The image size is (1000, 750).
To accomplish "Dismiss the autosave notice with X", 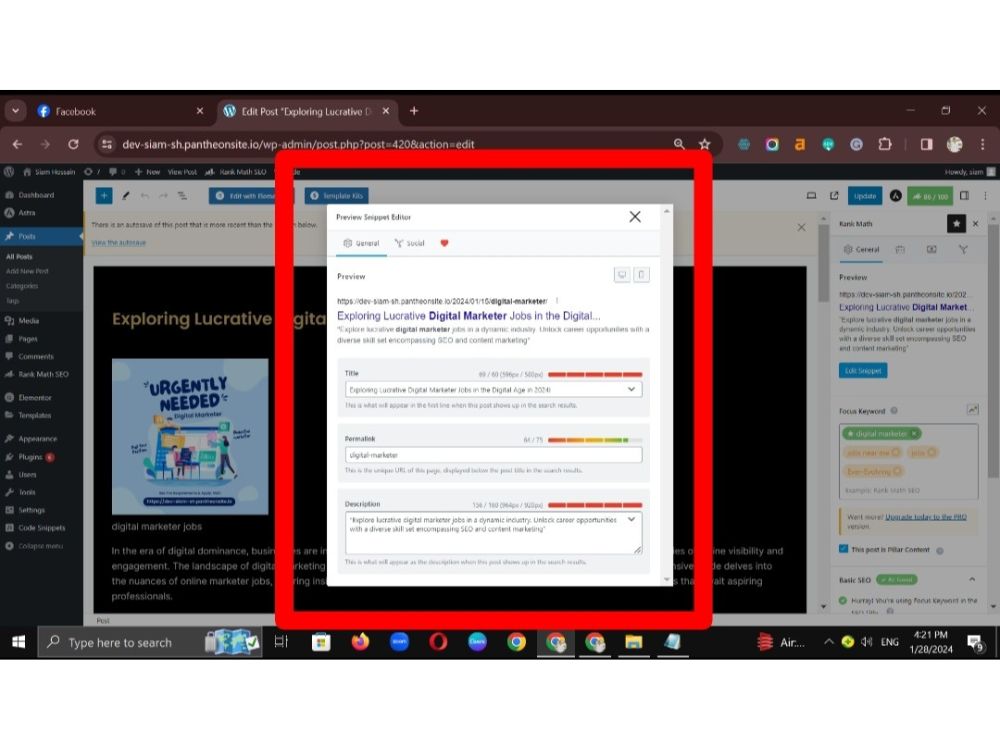I will pos(802,228).
